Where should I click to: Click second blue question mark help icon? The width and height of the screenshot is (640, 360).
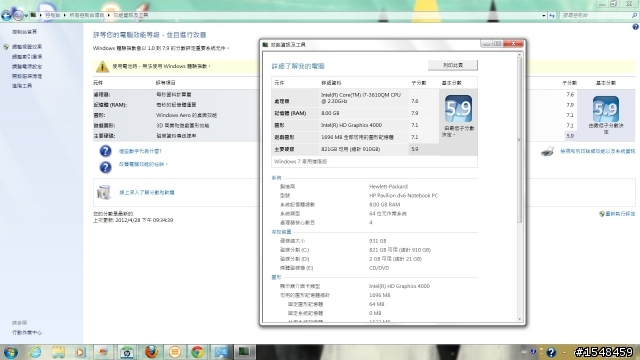[x=105, y=167]
